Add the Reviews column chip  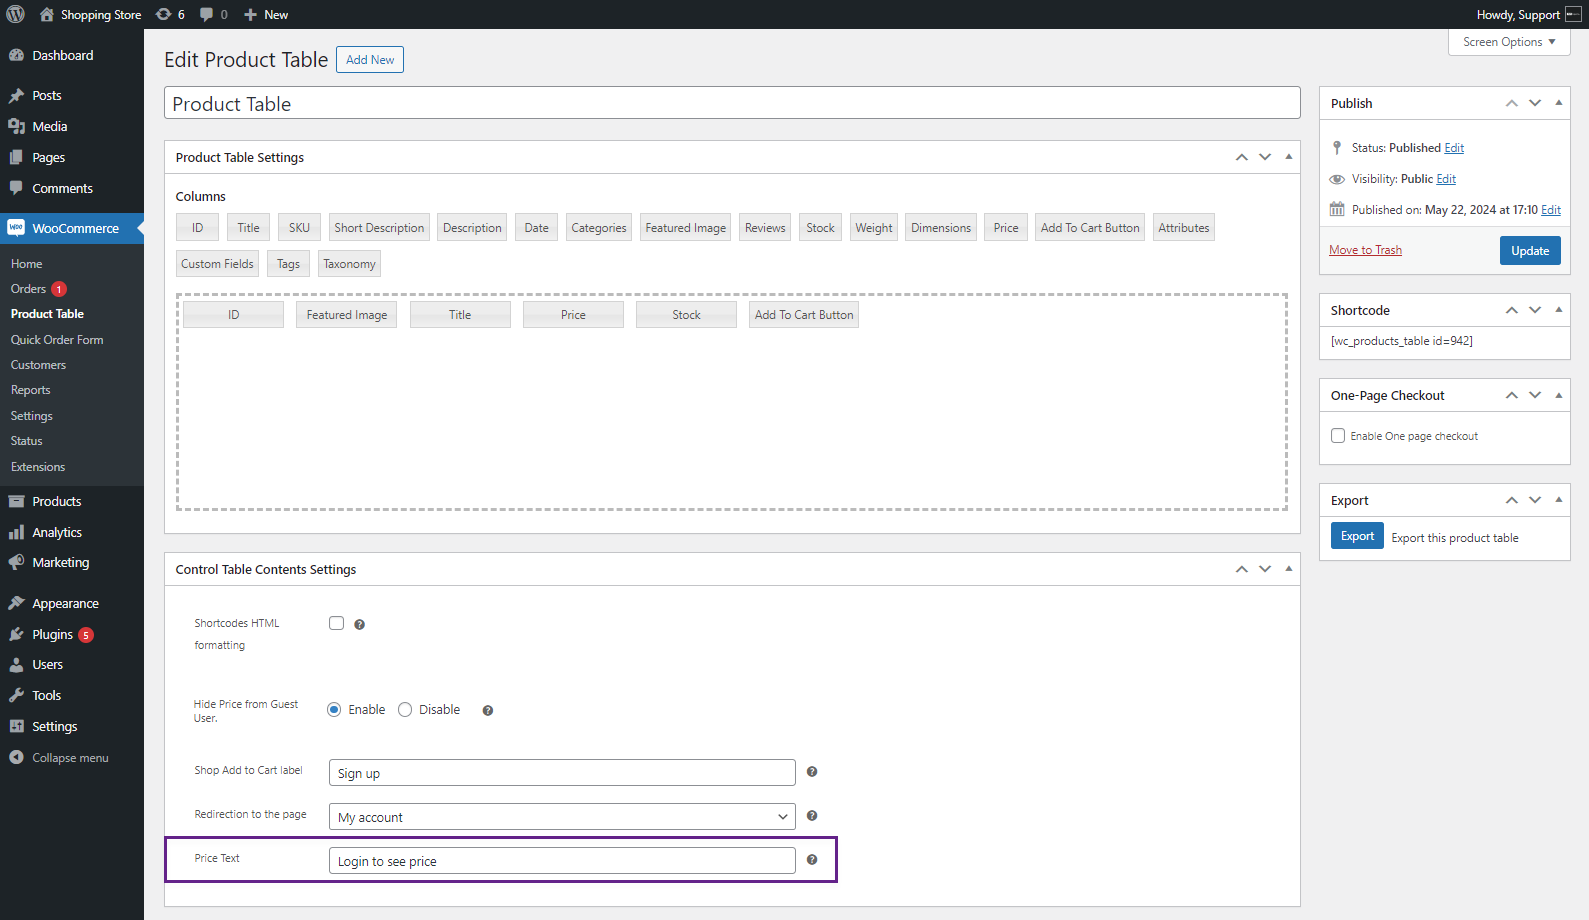point(765,227)
